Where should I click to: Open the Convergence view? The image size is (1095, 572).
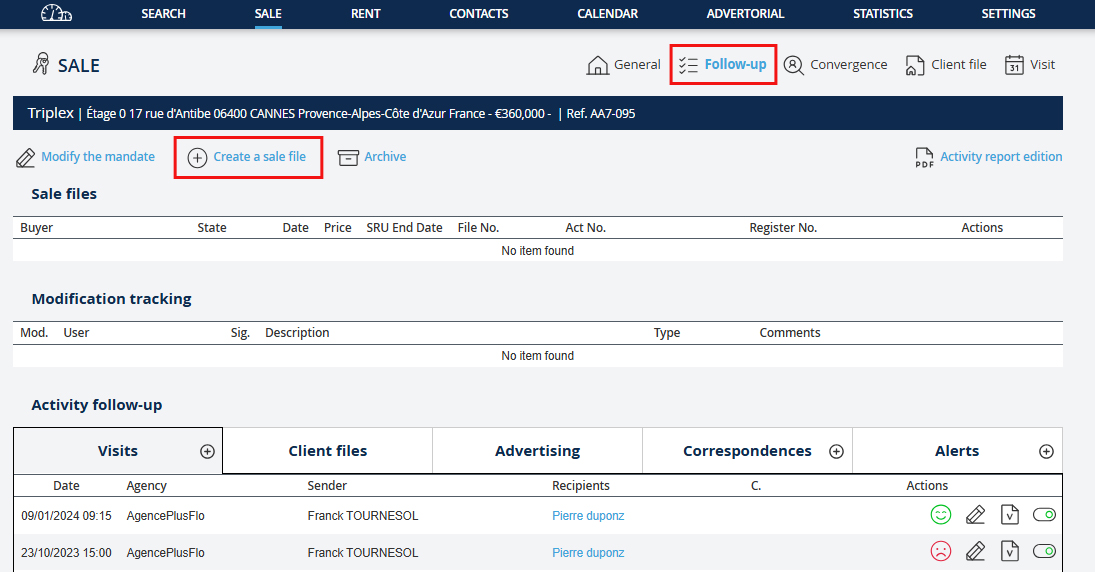(836, 65)
